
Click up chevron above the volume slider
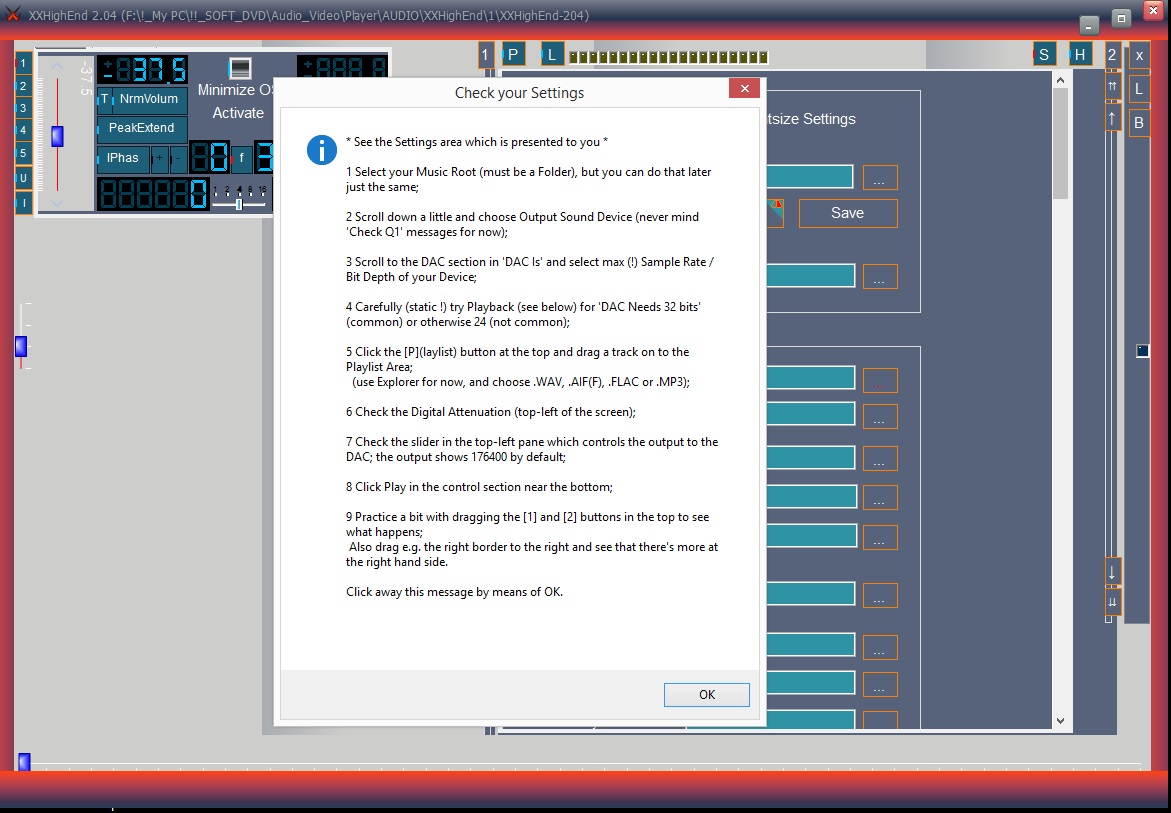[x=57, y=66]
